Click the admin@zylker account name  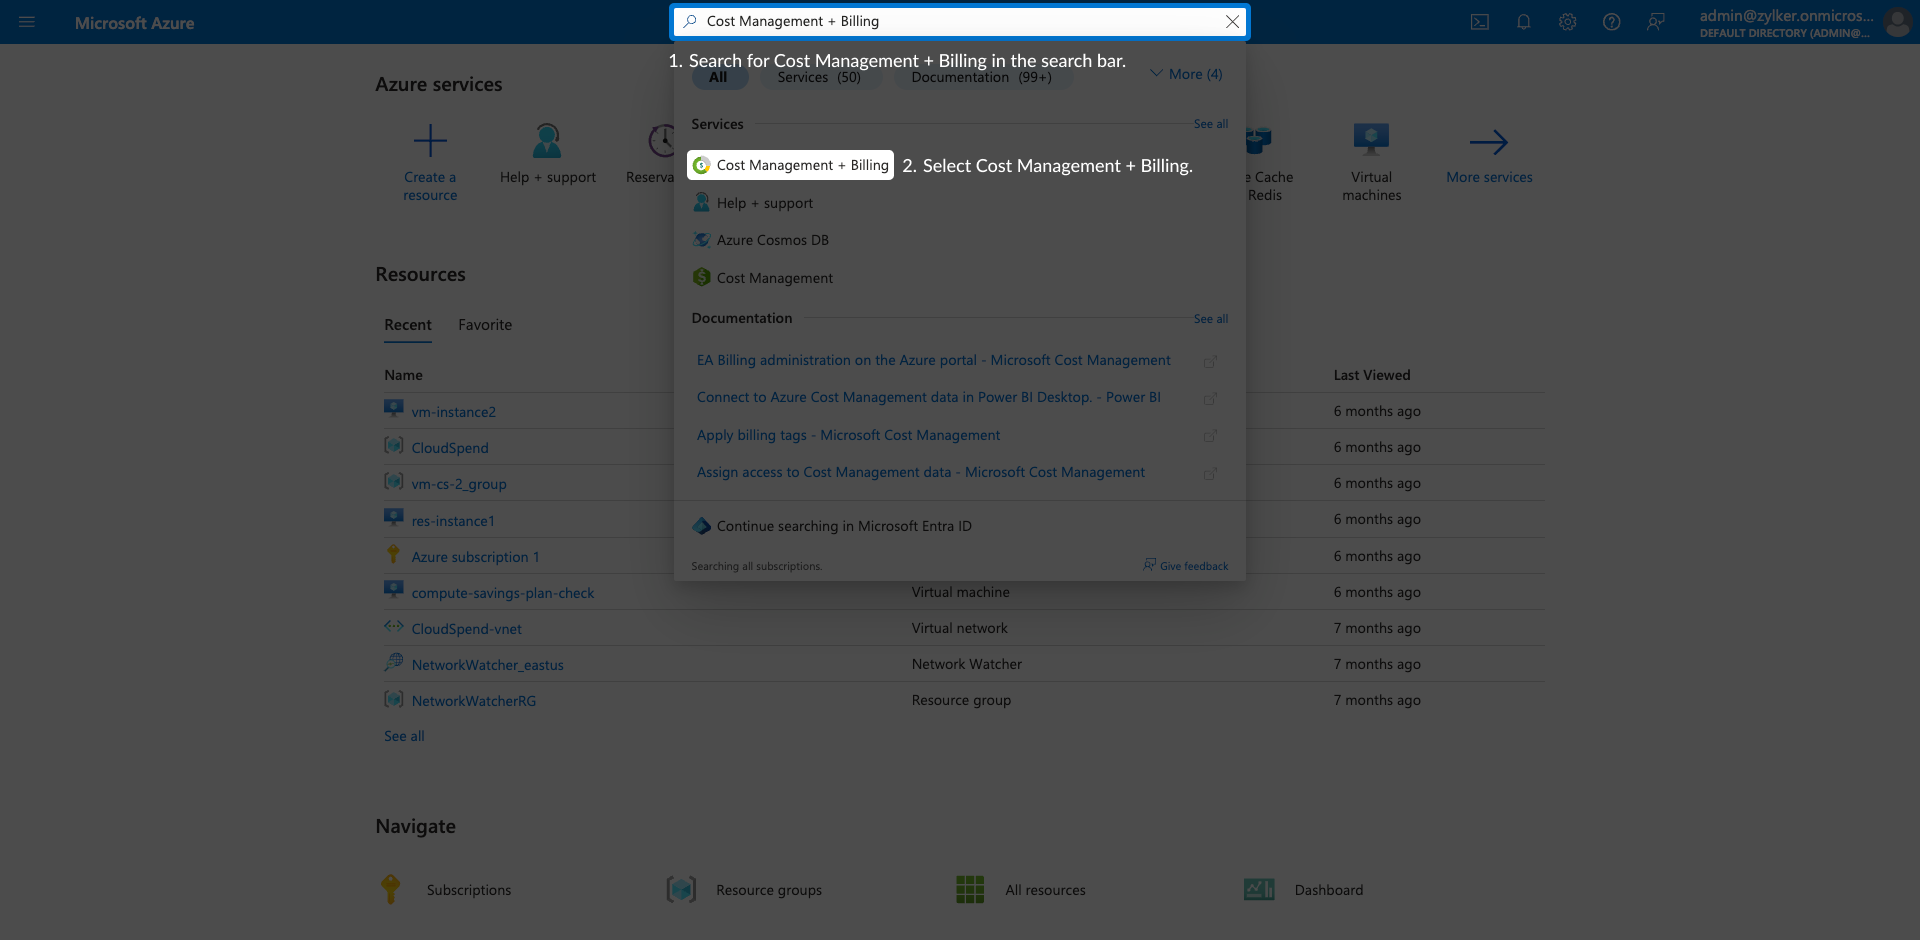pyautogui.click(x=1787, y=16)
